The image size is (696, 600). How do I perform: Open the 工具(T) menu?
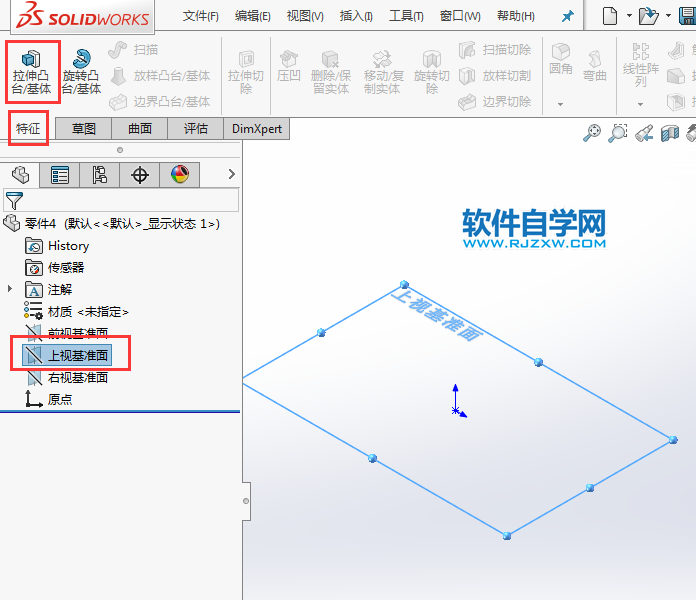[406, 16]
